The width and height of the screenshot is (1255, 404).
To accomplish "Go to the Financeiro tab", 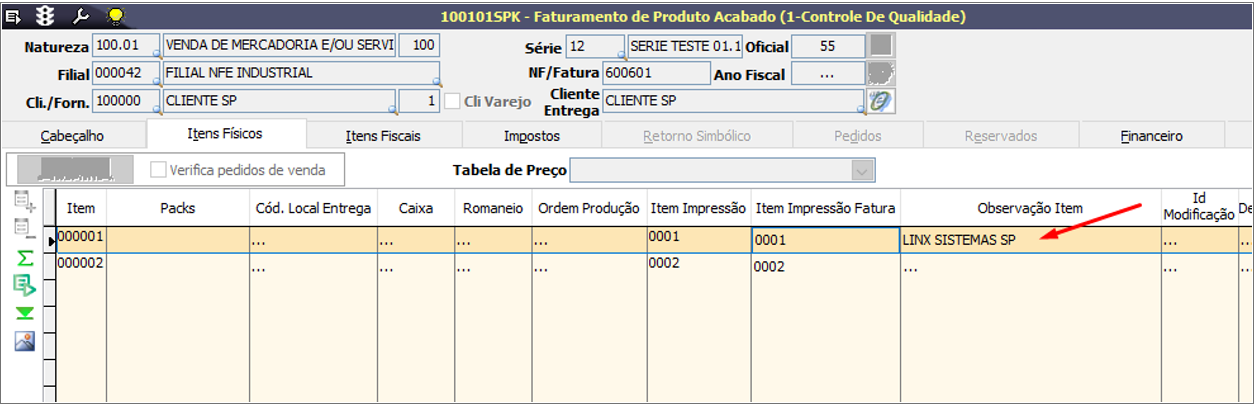I will pos(1151,136).
